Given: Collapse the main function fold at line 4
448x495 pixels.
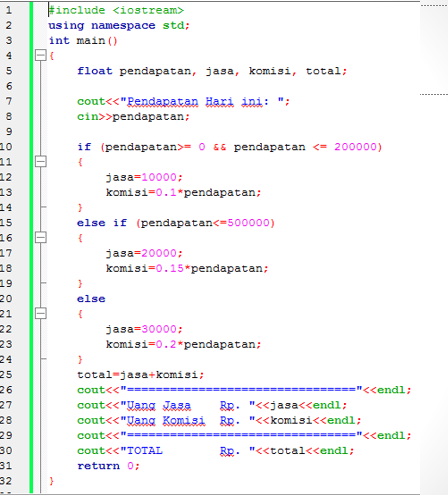Looking at the screenshot, I should tap(41, 55).
